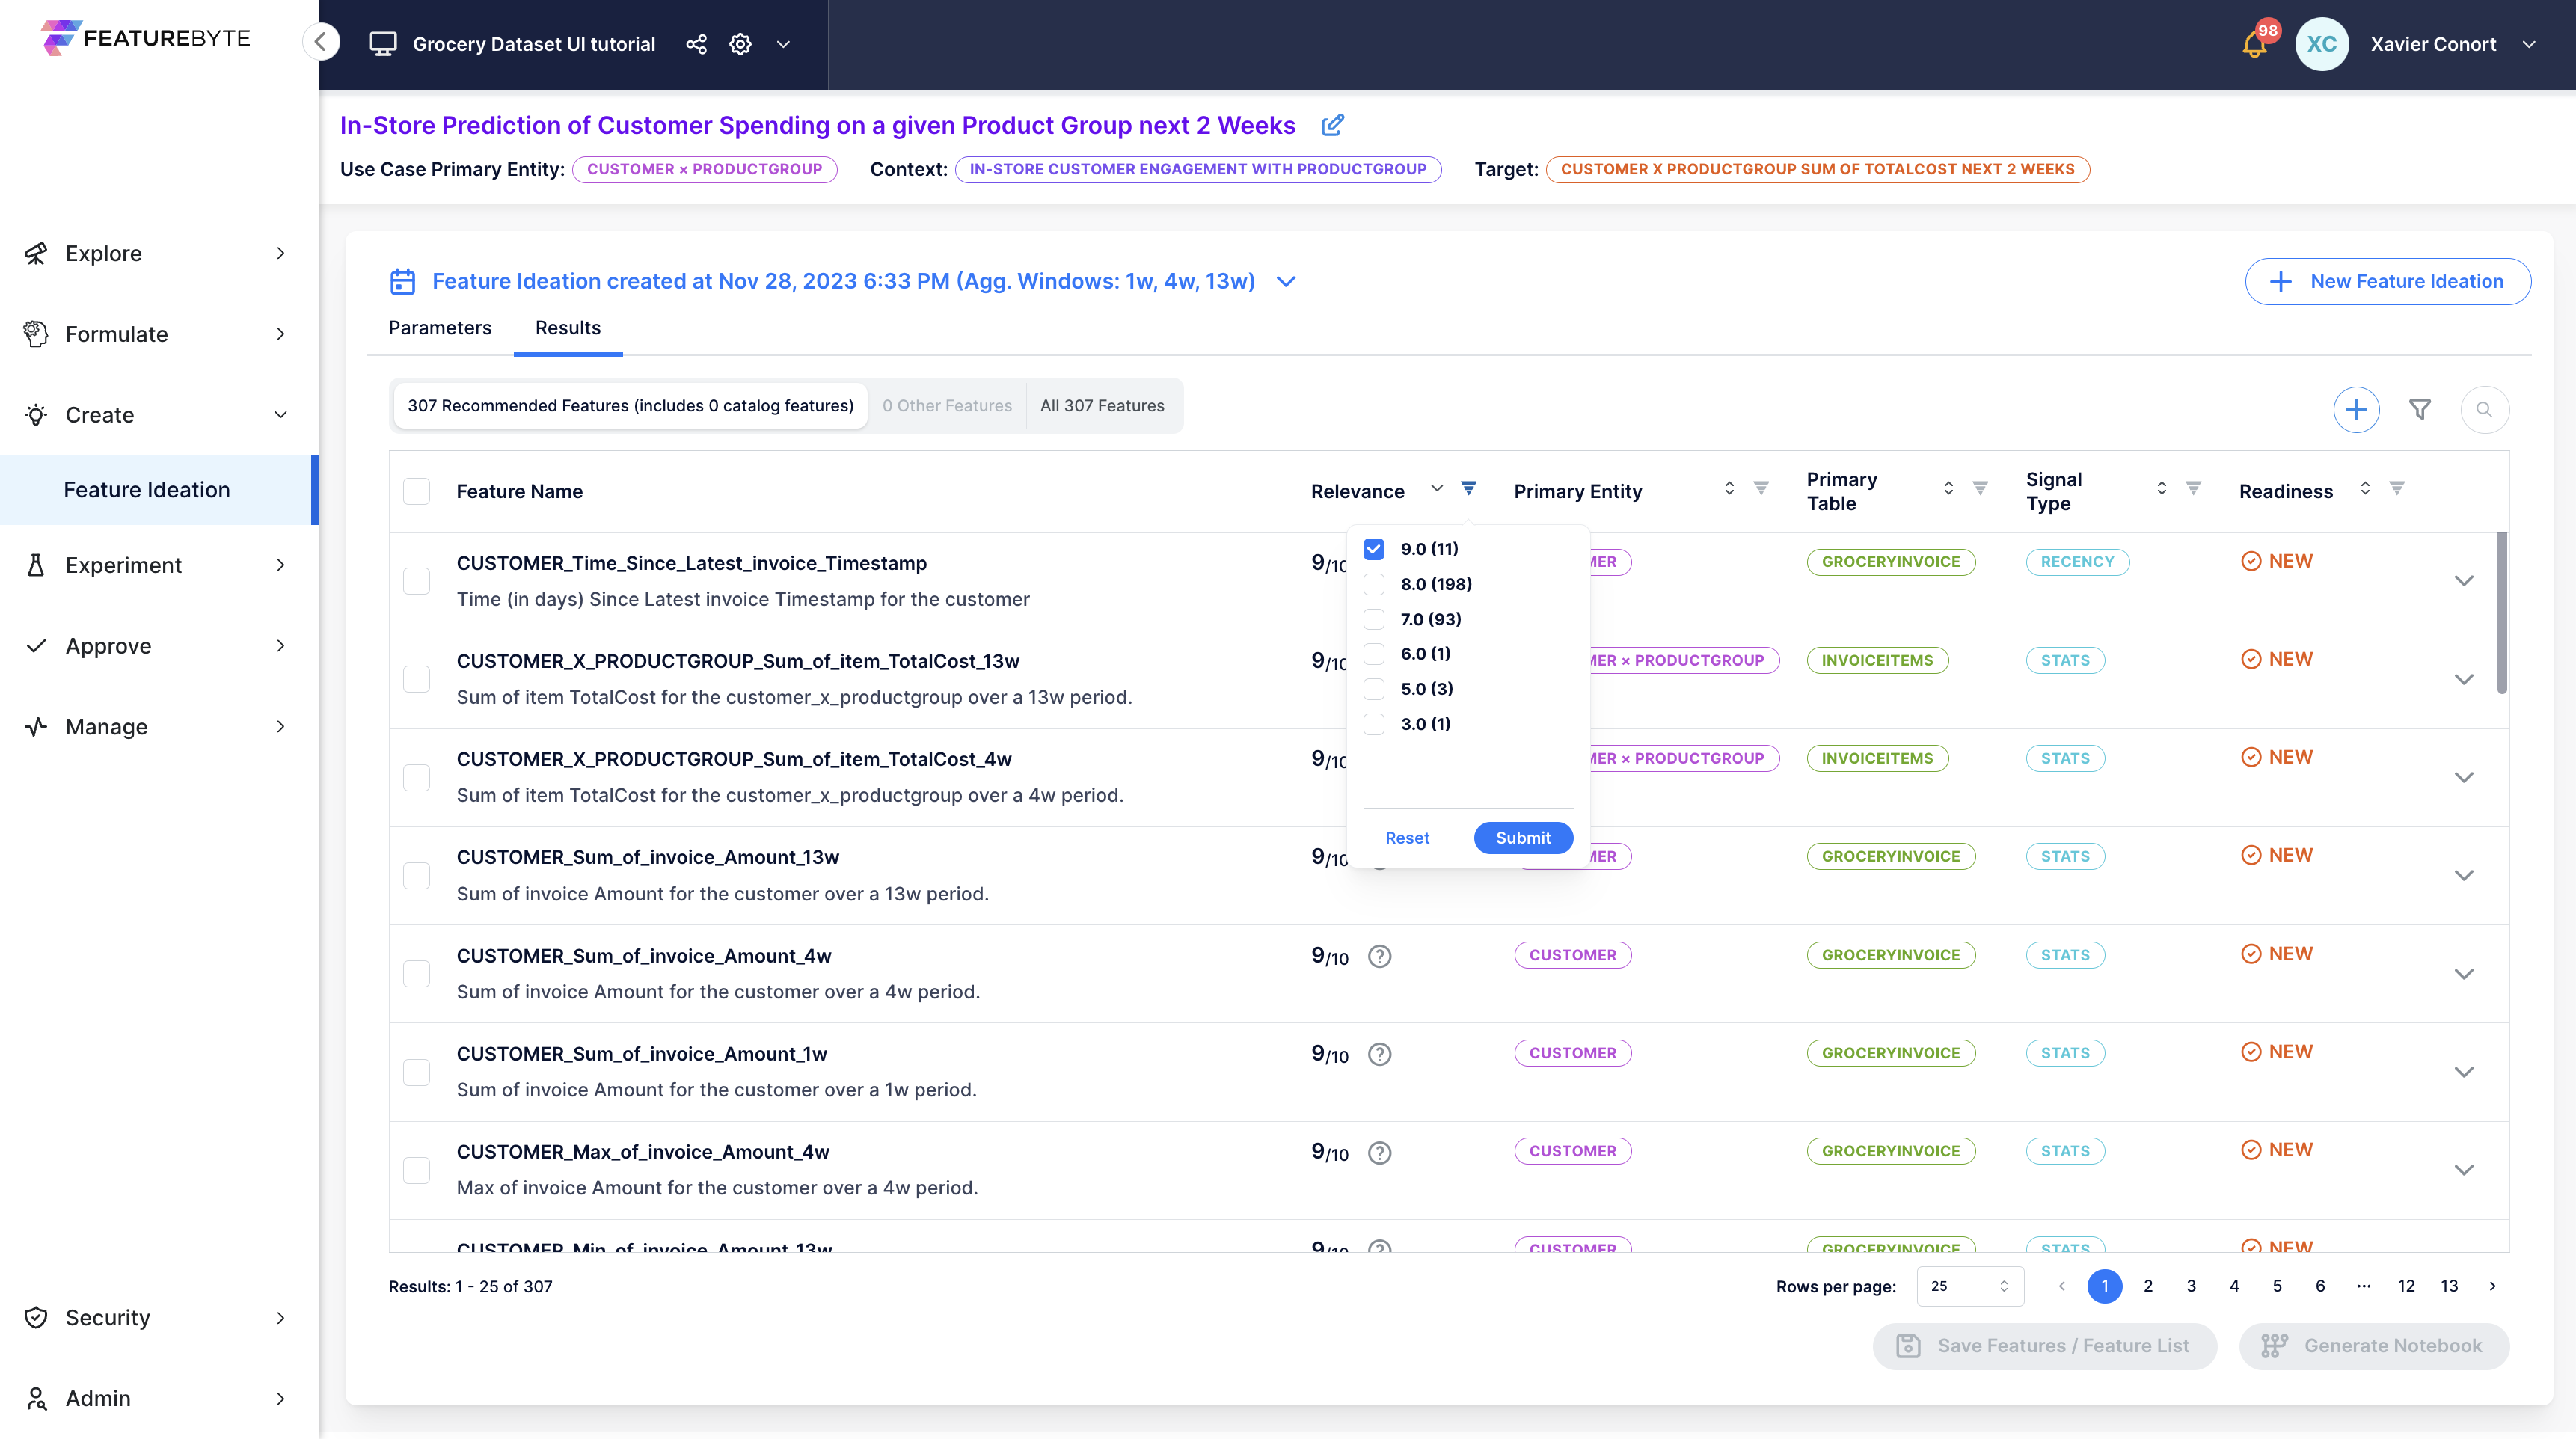Click New Feature Ideation button
This screenshot has height=1439, width=2576.
click(x=2387, y=281)
